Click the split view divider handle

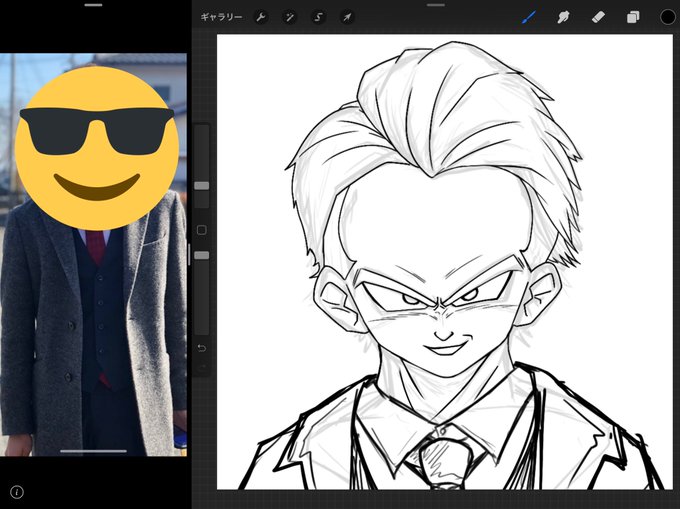click(x=189, y=254)
